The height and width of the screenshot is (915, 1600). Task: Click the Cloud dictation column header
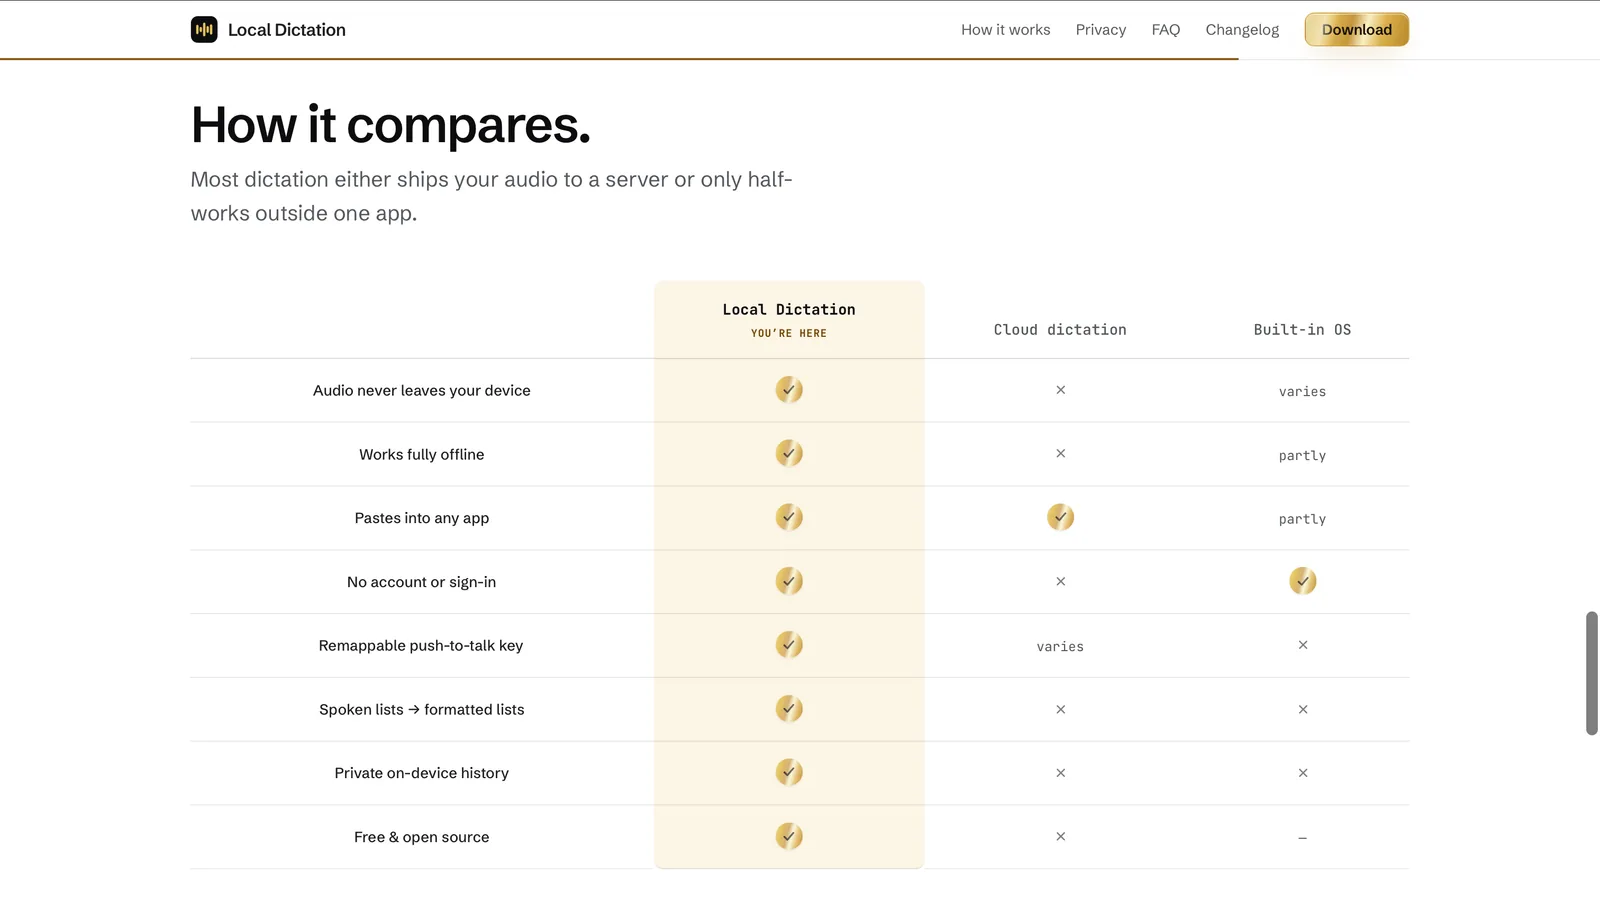click(1060, 330)
